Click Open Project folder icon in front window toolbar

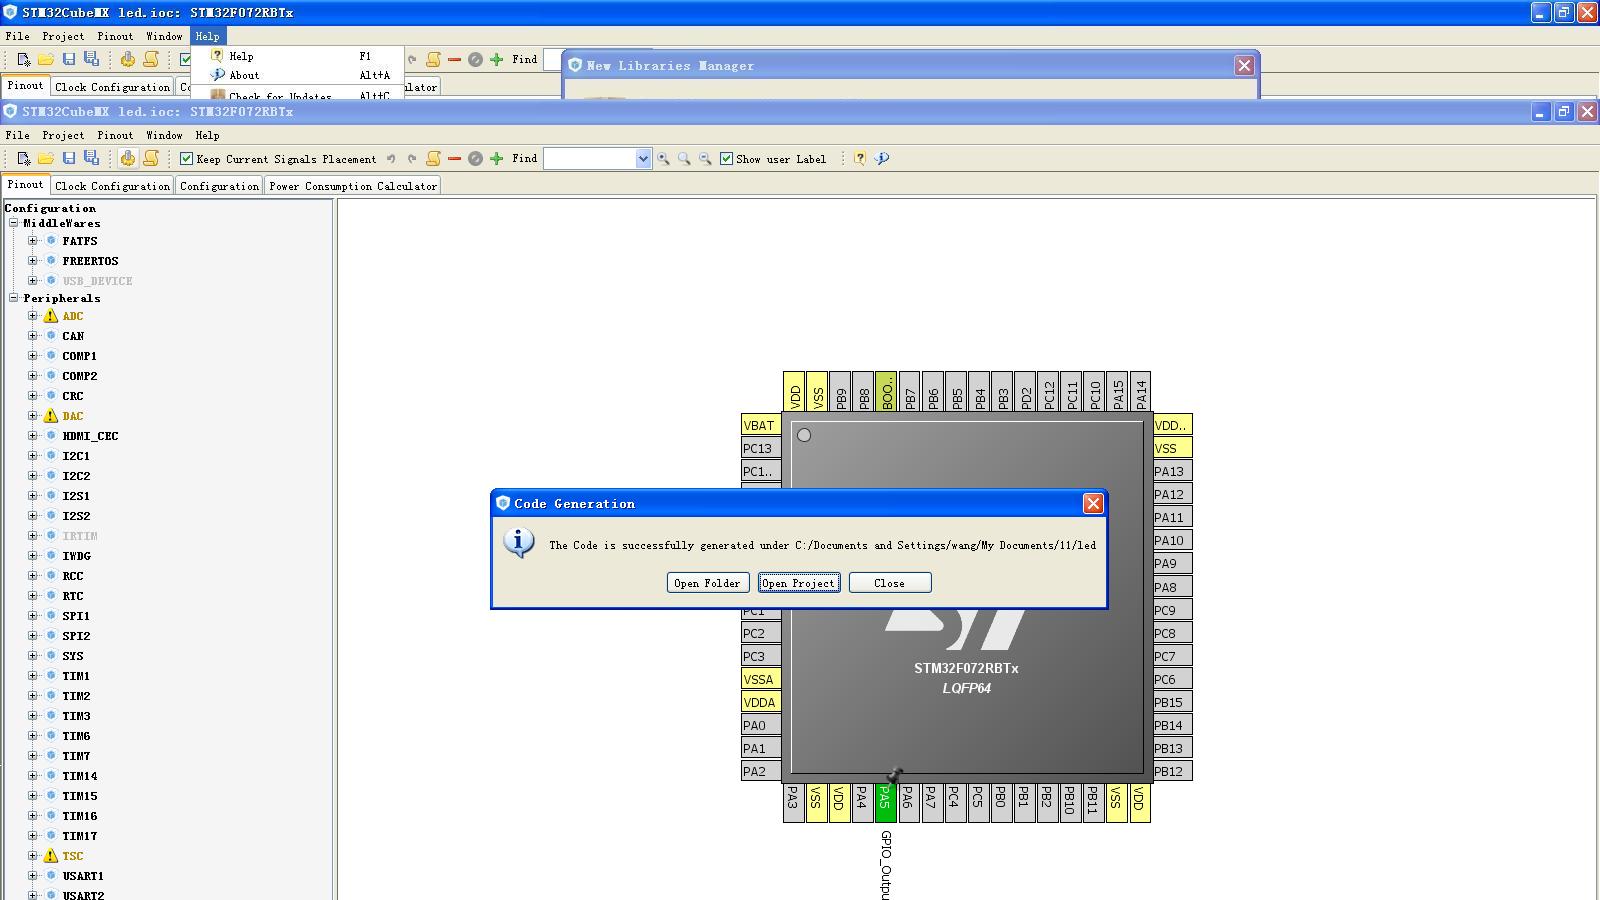pyautogui.click(x=46, y=158)
